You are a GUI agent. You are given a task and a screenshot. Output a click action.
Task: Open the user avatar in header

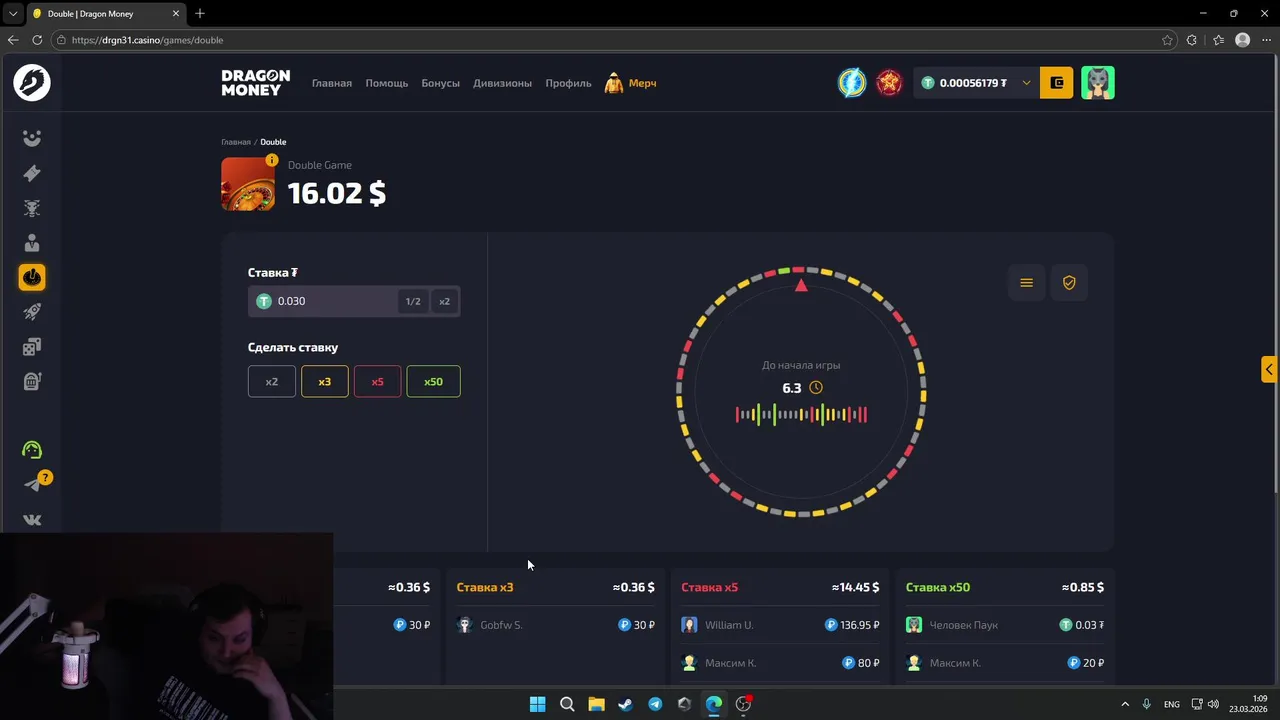(x=1098, y=83)
